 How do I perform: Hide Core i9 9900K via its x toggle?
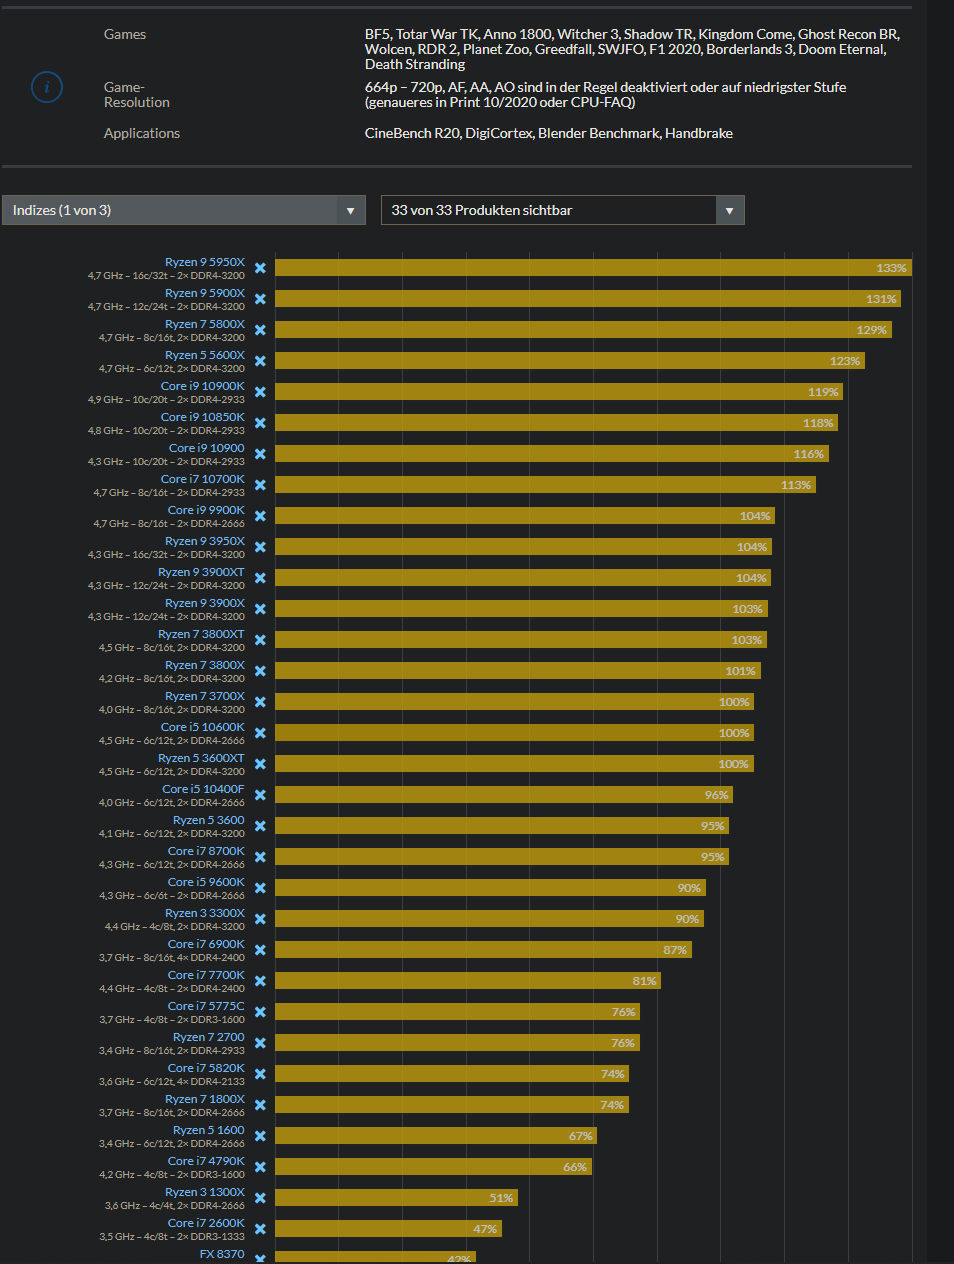click(x=260, y=515)
